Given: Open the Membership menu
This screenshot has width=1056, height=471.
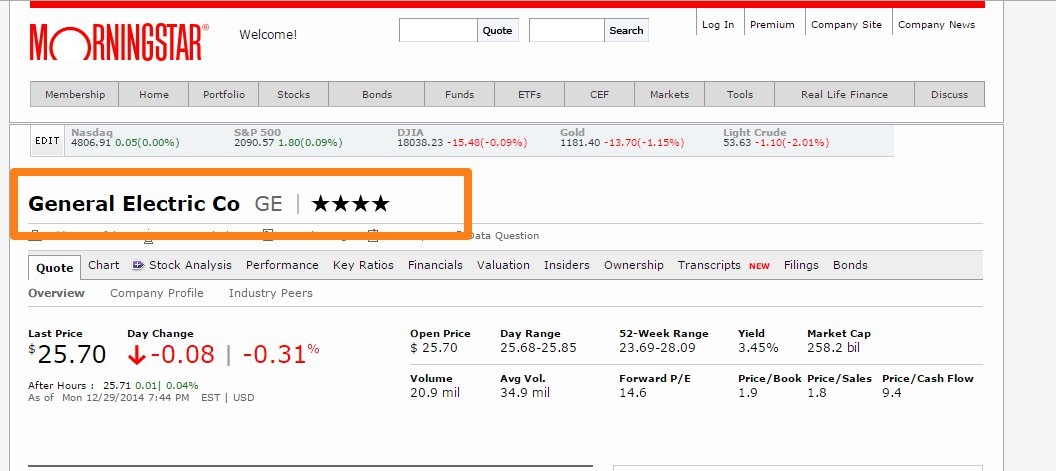Looking at the screenshot, I should 75,94.
